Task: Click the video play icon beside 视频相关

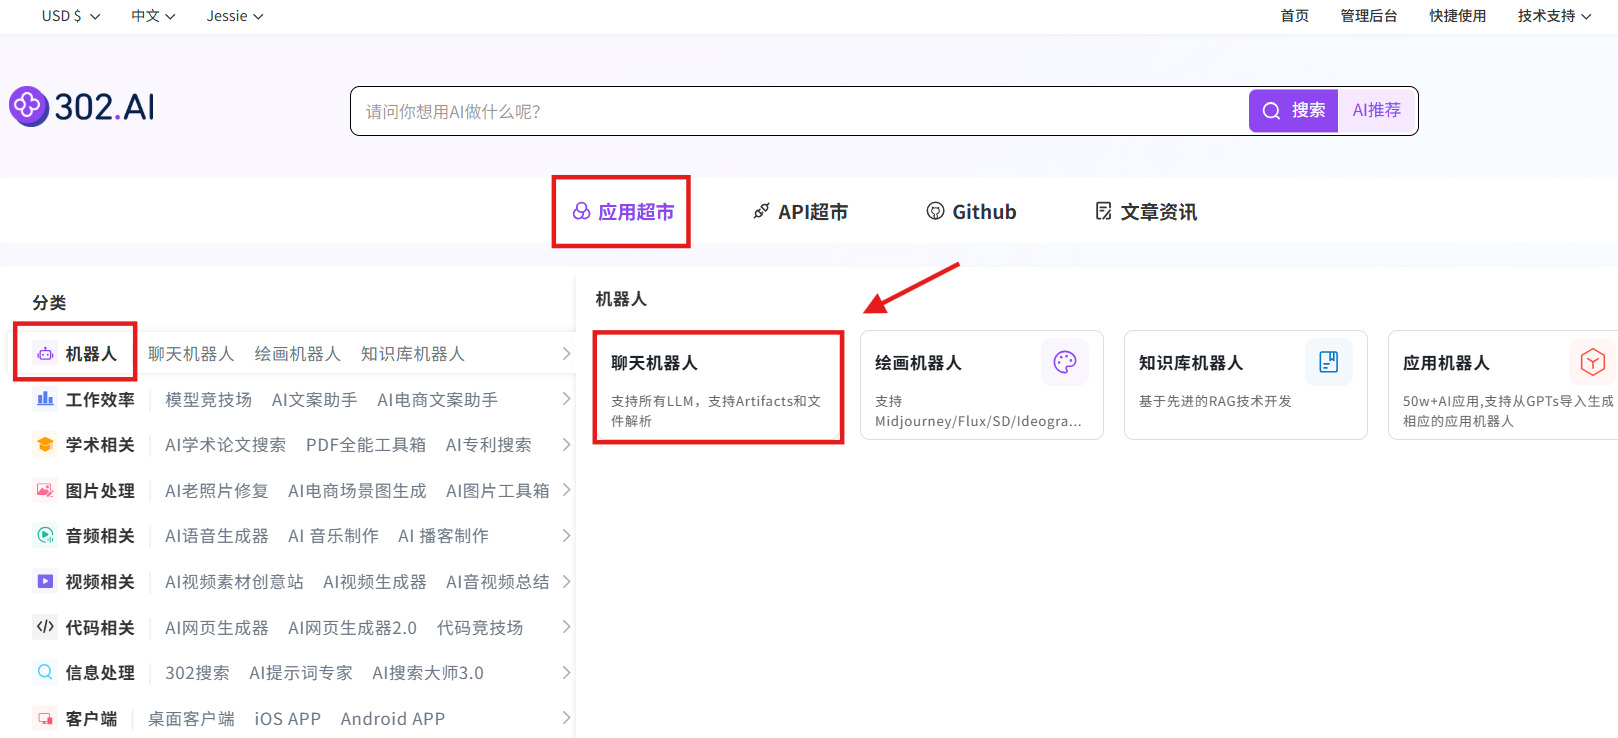Action: point(45,581)
